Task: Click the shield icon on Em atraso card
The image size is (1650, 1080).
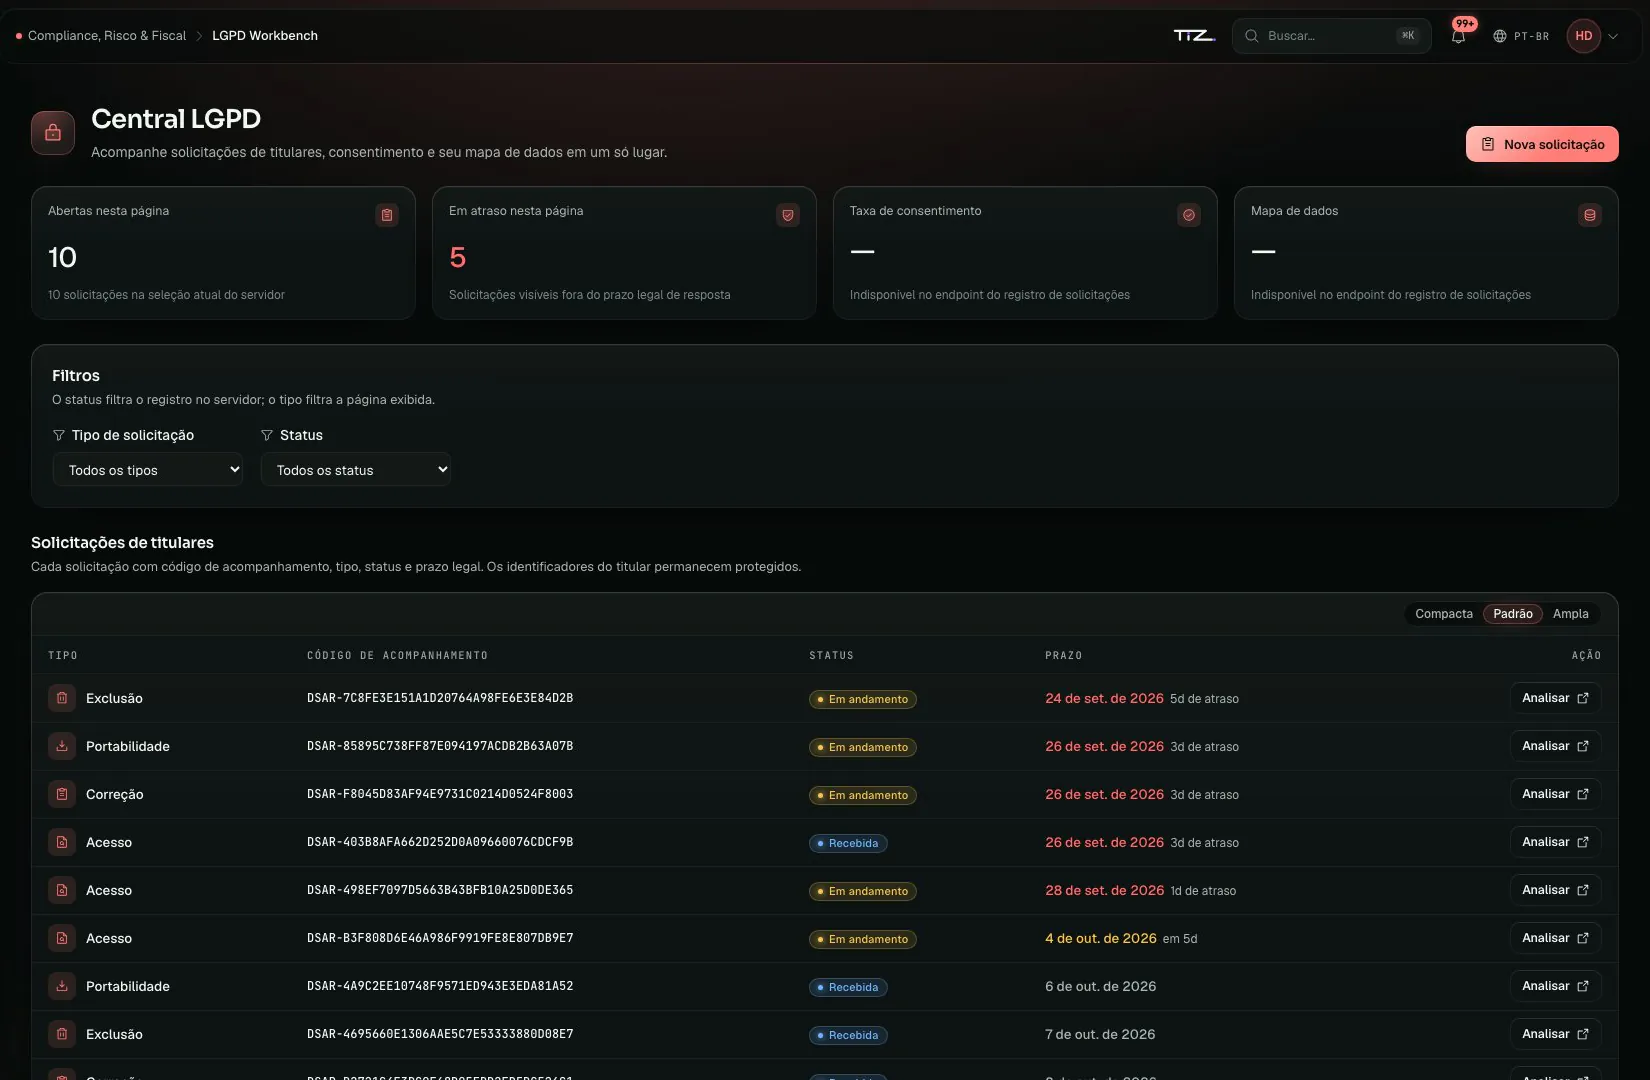Action: [x=788, y=215]
